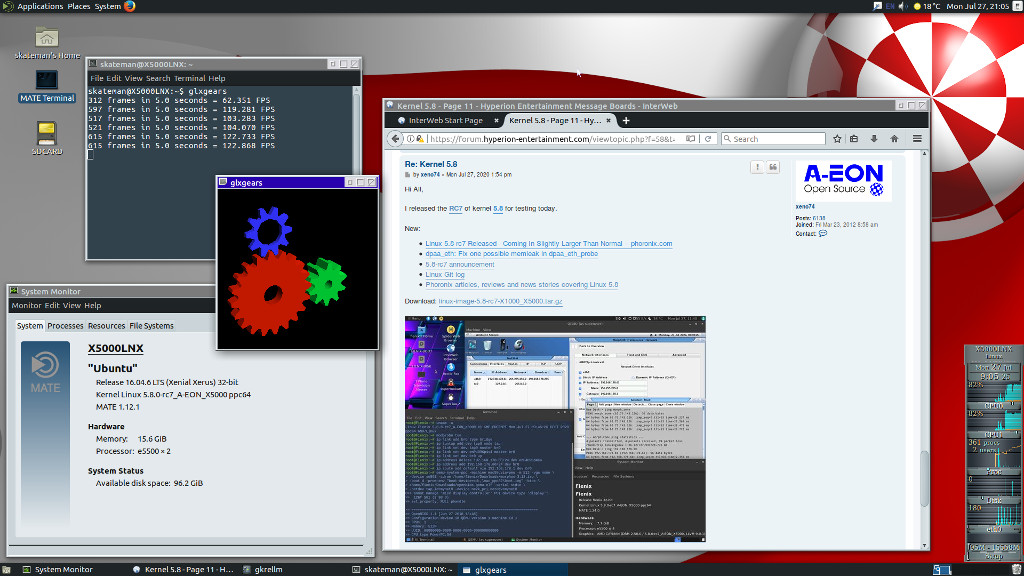Click the browser address bar URL

(552, 138)
